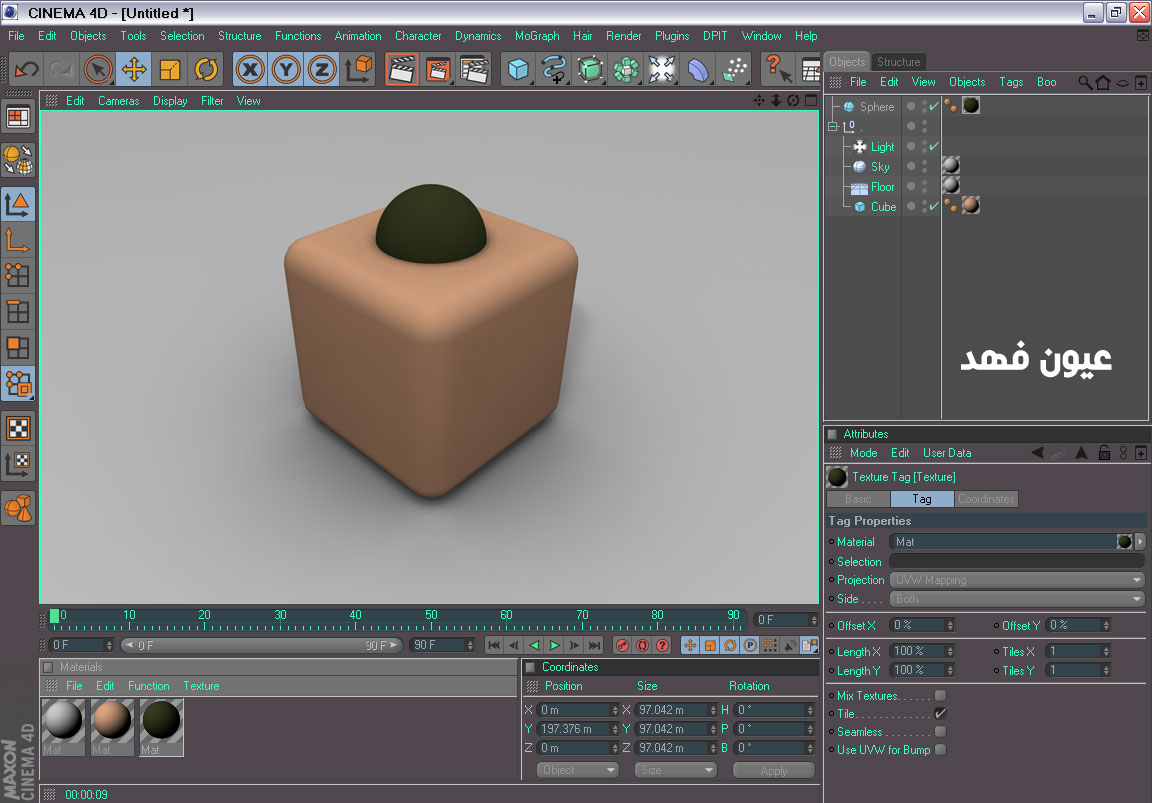This screenshot has height=803, width=1152.
Task: Select the Texture tool checkerboard icon
Action: [18, 428]
